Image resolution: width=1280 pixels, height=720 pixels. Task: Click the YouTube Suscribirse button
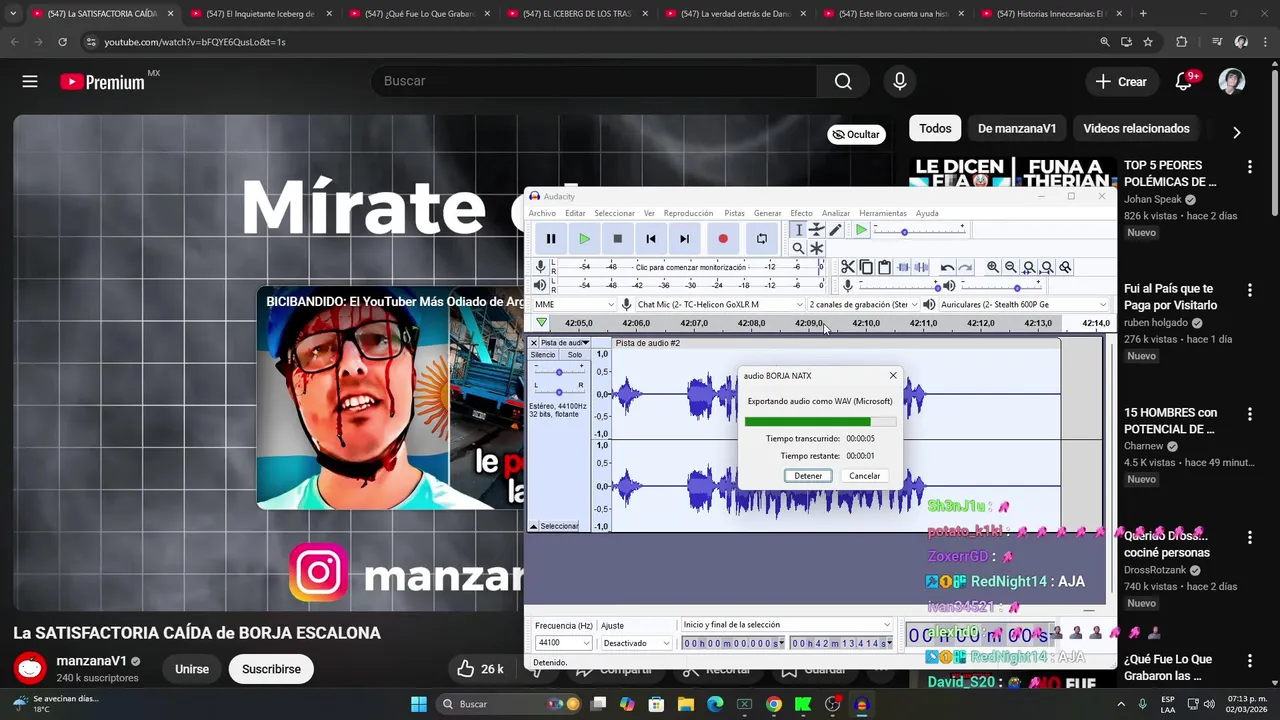point(271,669)
